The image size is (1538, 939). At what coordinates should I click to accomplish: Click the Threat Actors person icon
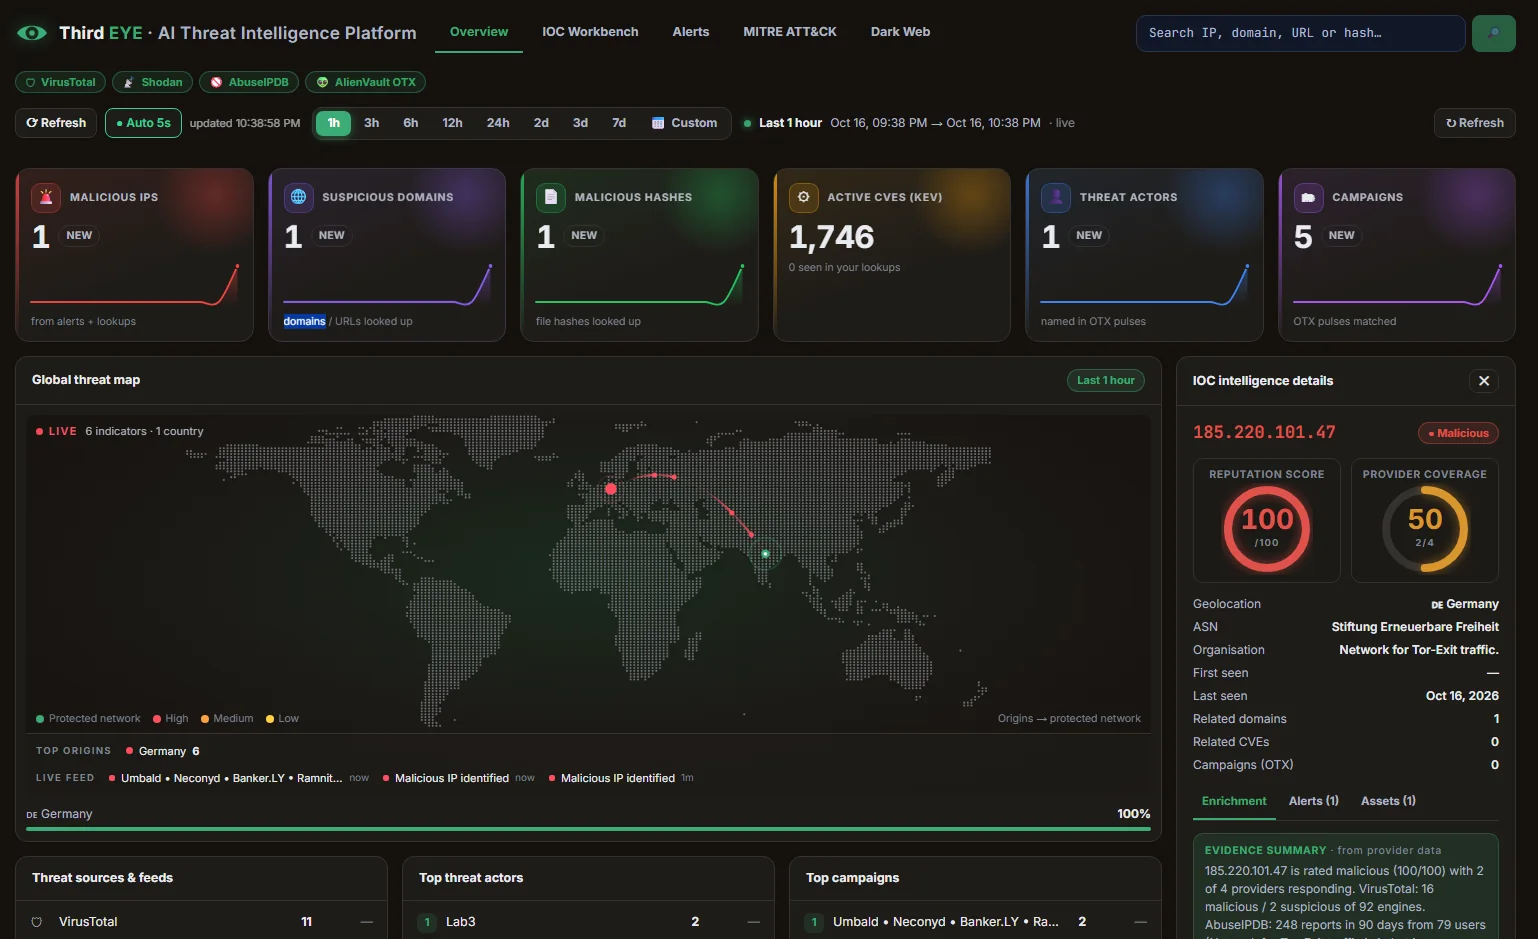coord(1056,197)
